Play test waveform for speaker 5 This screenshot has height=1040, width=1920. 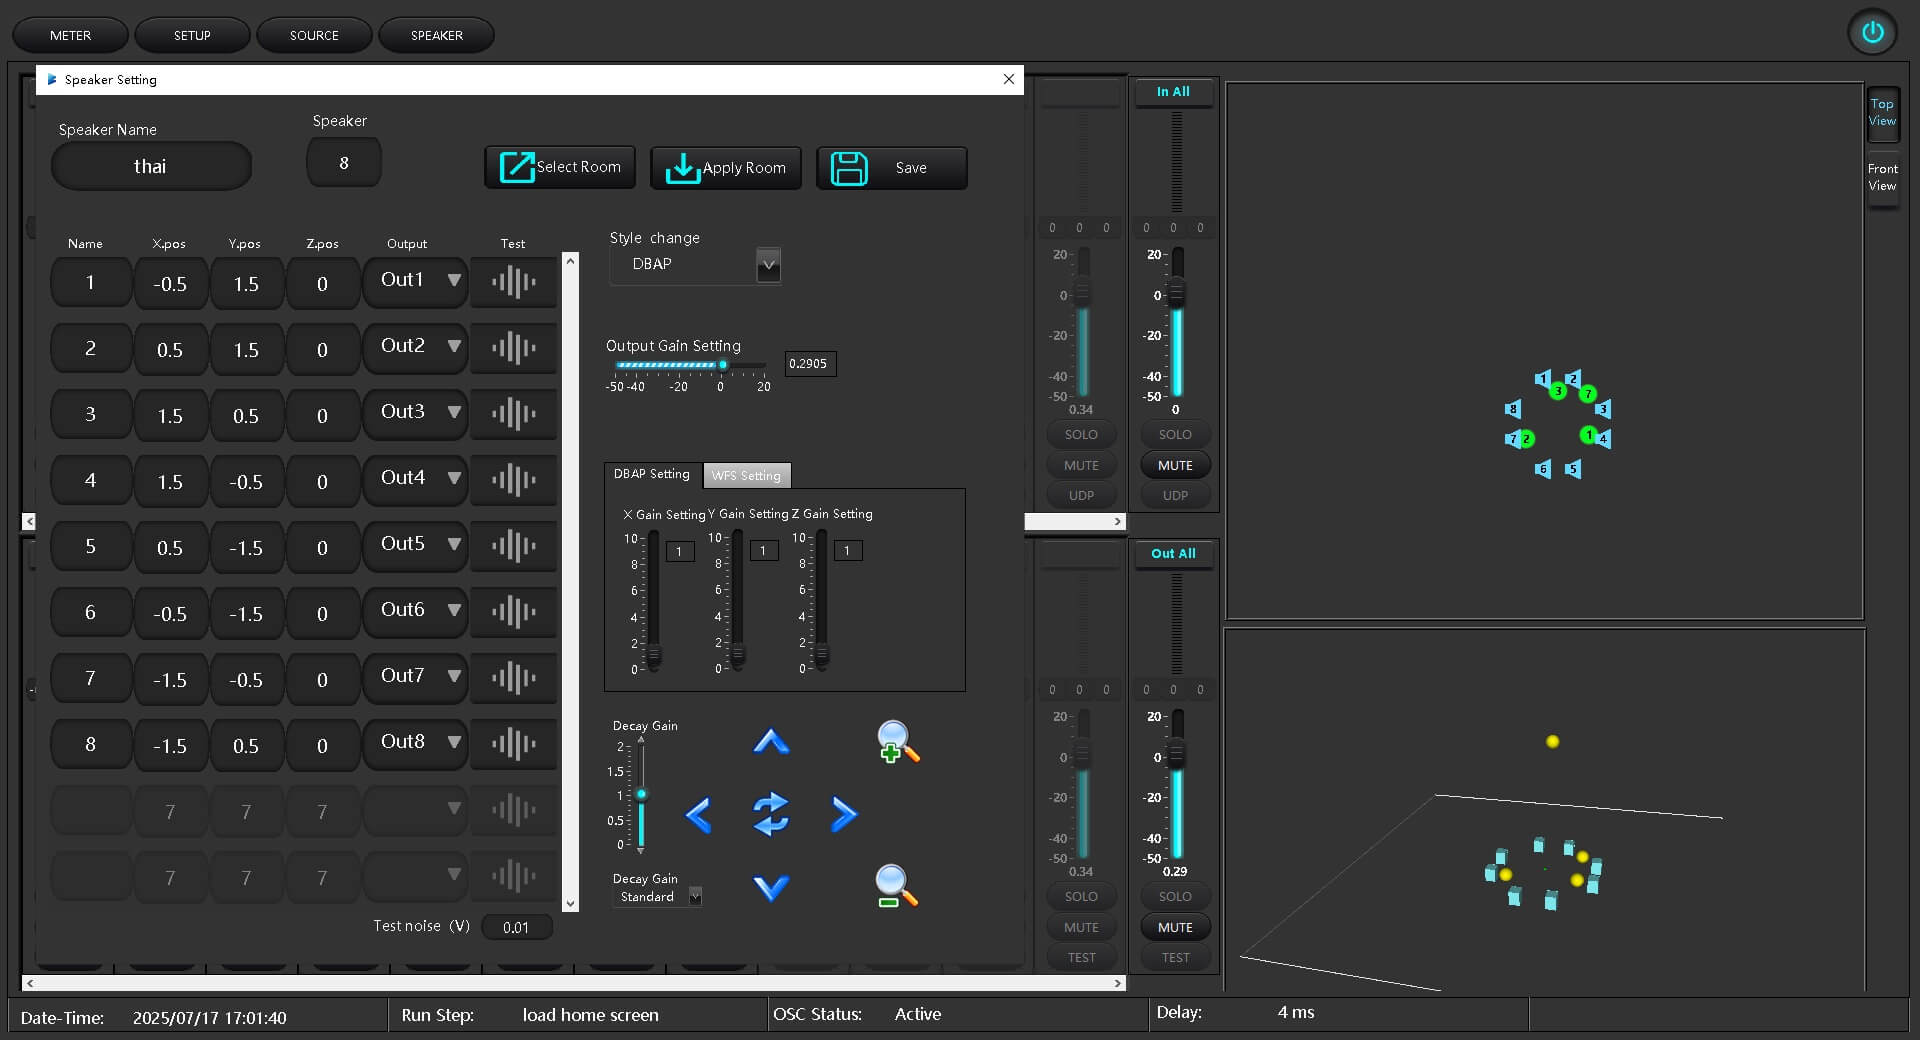tap(513, 547)
